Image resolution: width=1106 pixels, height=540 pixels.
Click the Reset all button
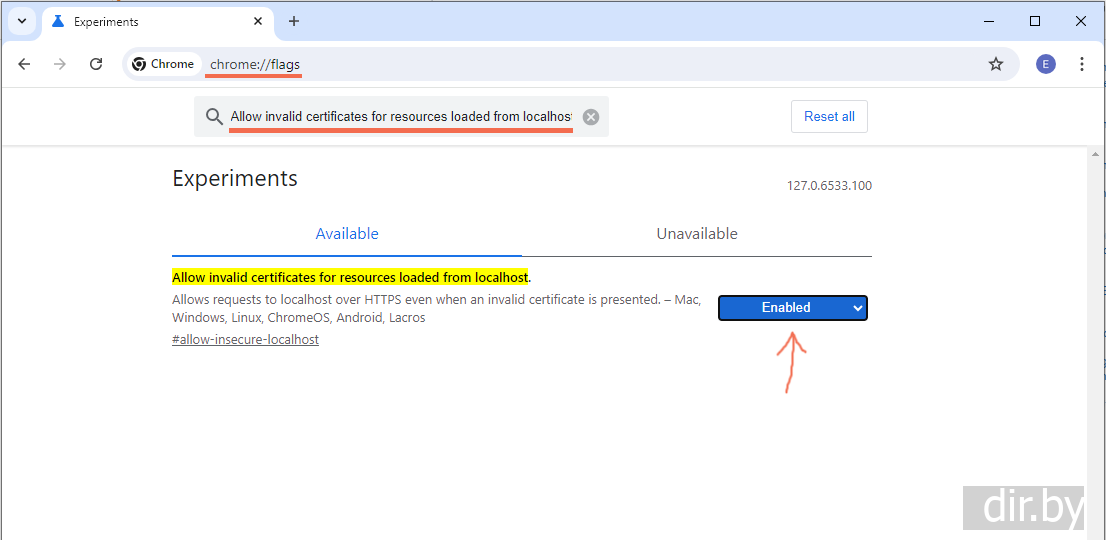[x=830, y=116]
